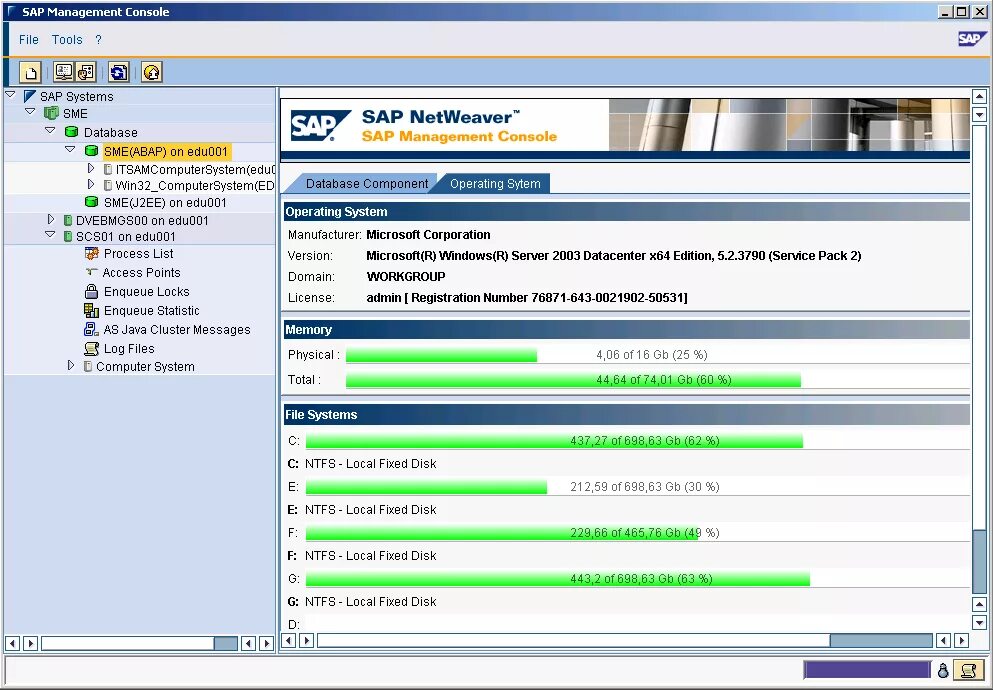Image resolution: width=993 pixels, height=690 pixels.
Task: Click the vertical scrollbar thumb in the right panel
Action: tap(979, 560)
